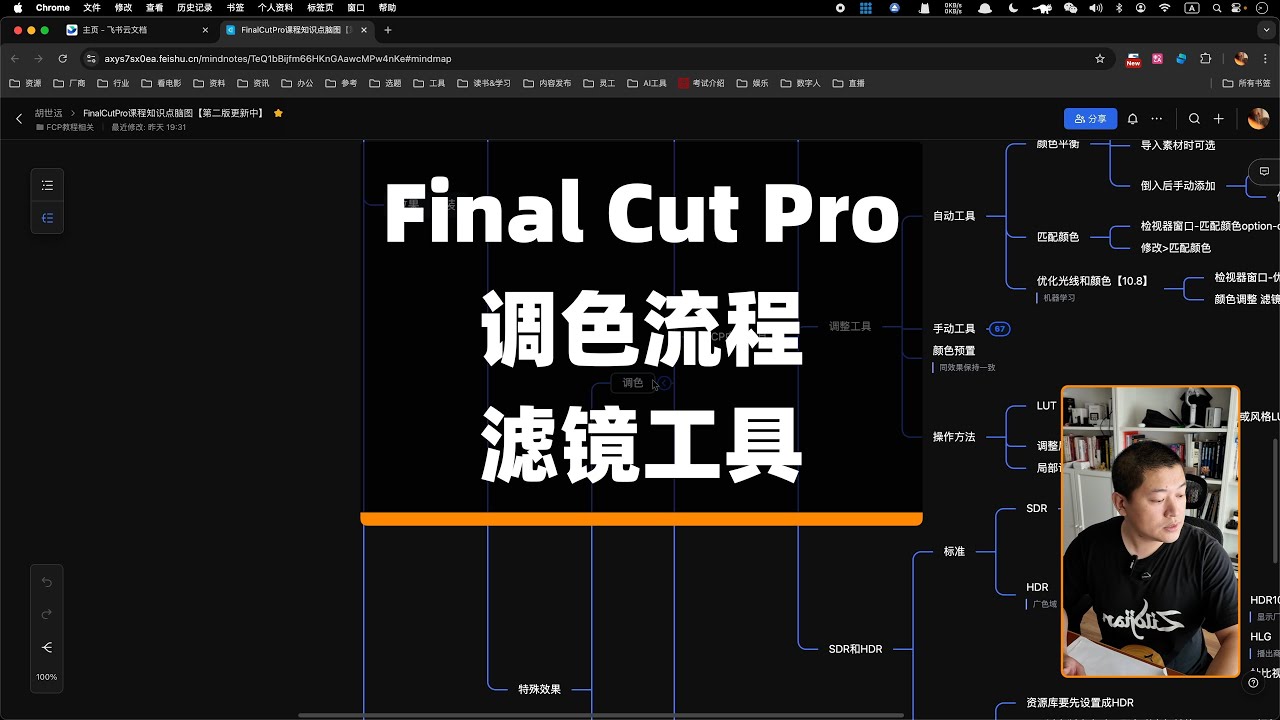Toggle the yellow favorite star beside document title
The height and width of the screenshot is (720, 1280).
278,113
